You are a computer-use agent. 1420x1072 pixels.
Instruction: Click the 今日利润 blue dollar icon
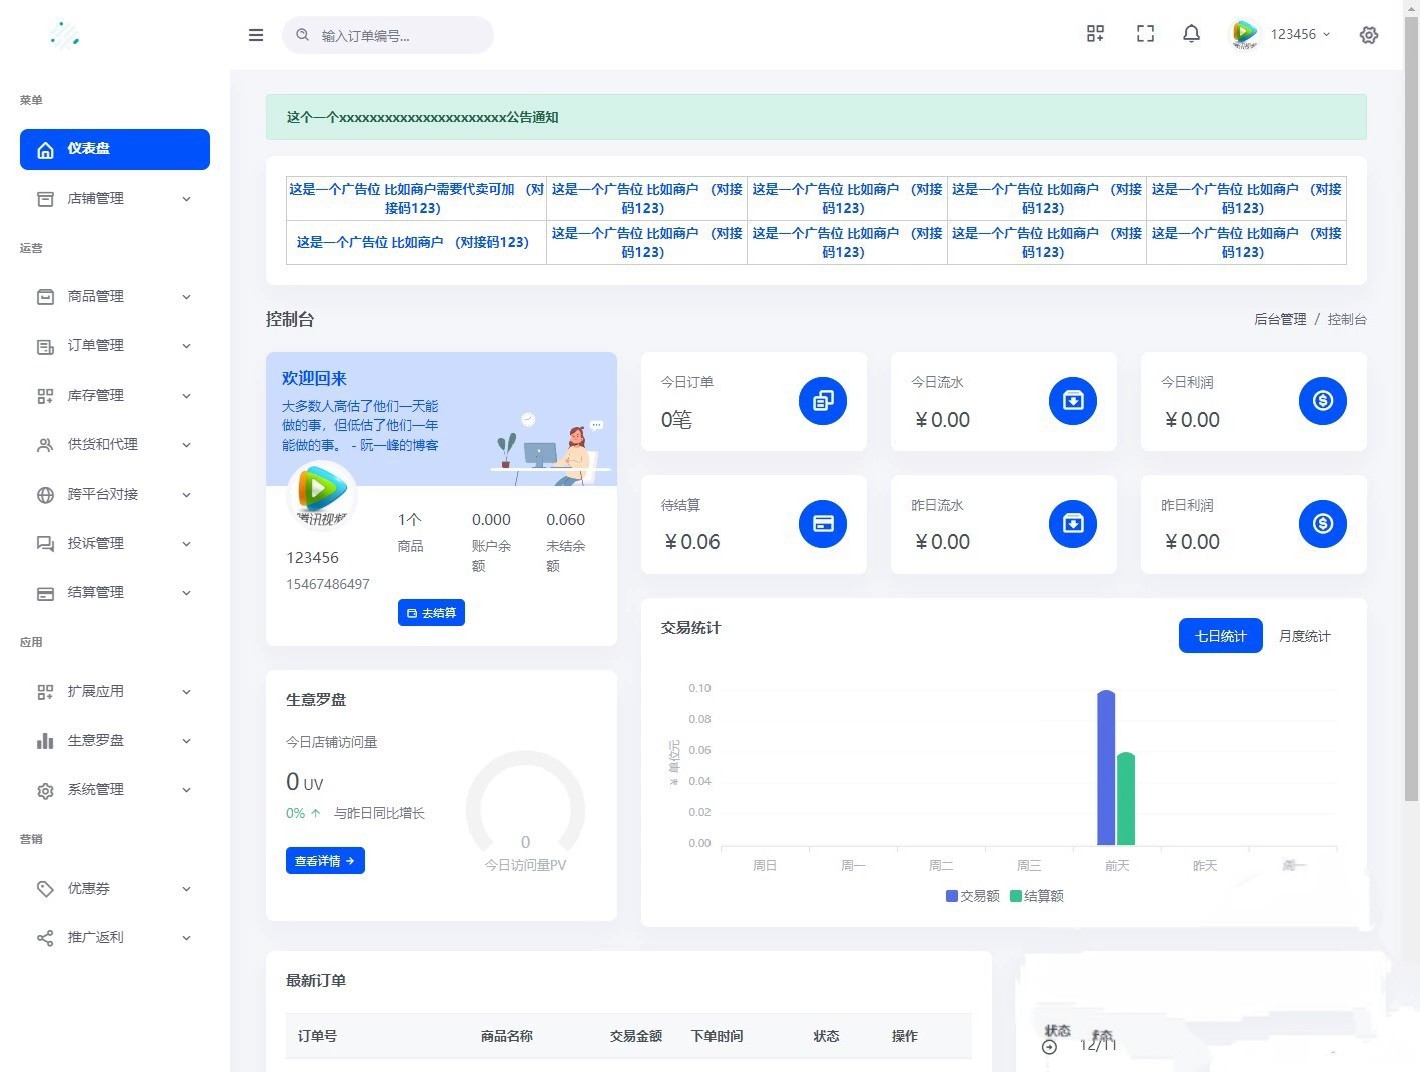point(1322,401)
